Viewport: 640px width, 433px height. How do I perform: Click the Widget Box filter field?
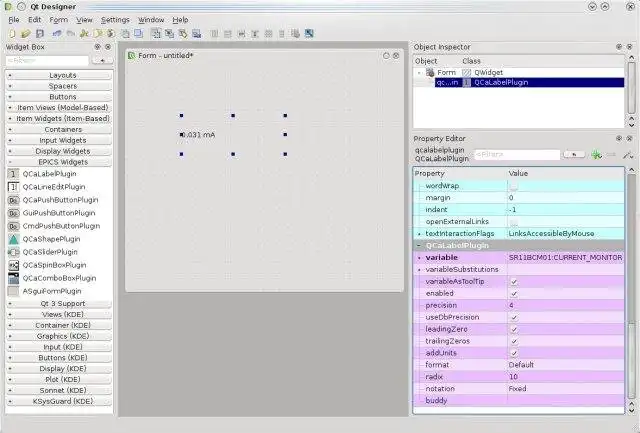(x=47, y=60)
